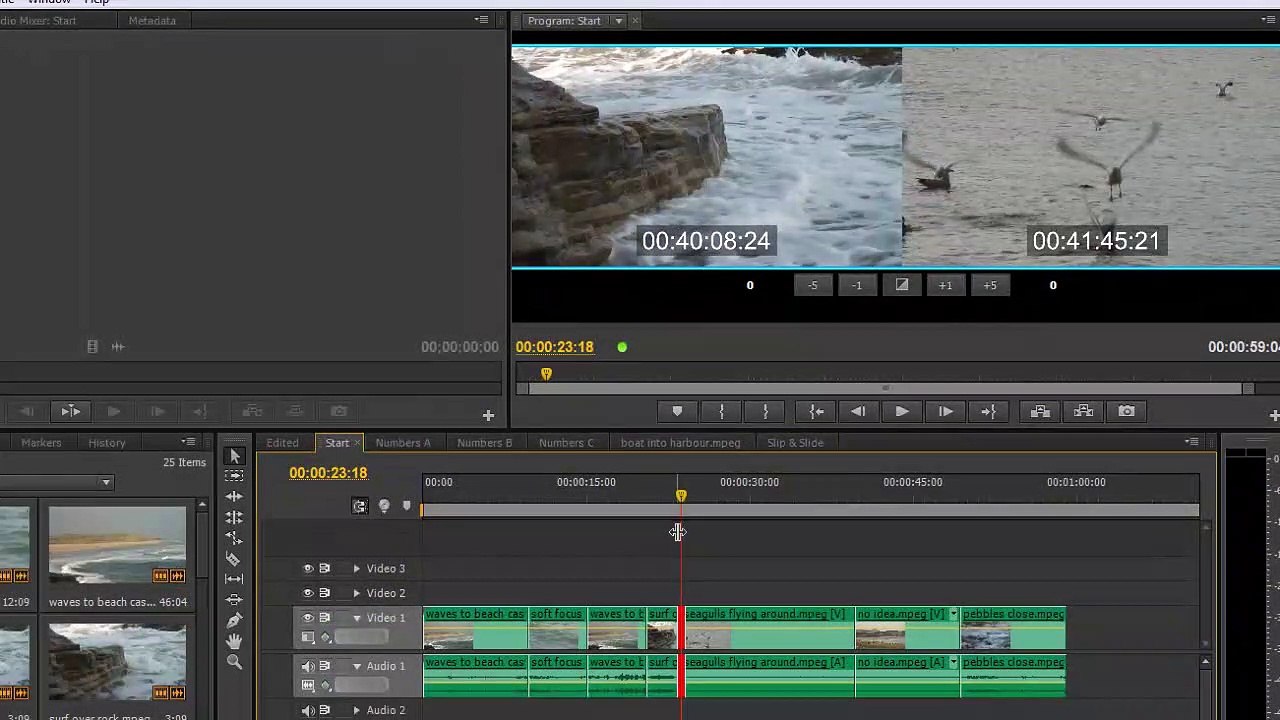Select the Slide tool
The height and width of the screenshot is (720, 1280).
pos(234,599)
